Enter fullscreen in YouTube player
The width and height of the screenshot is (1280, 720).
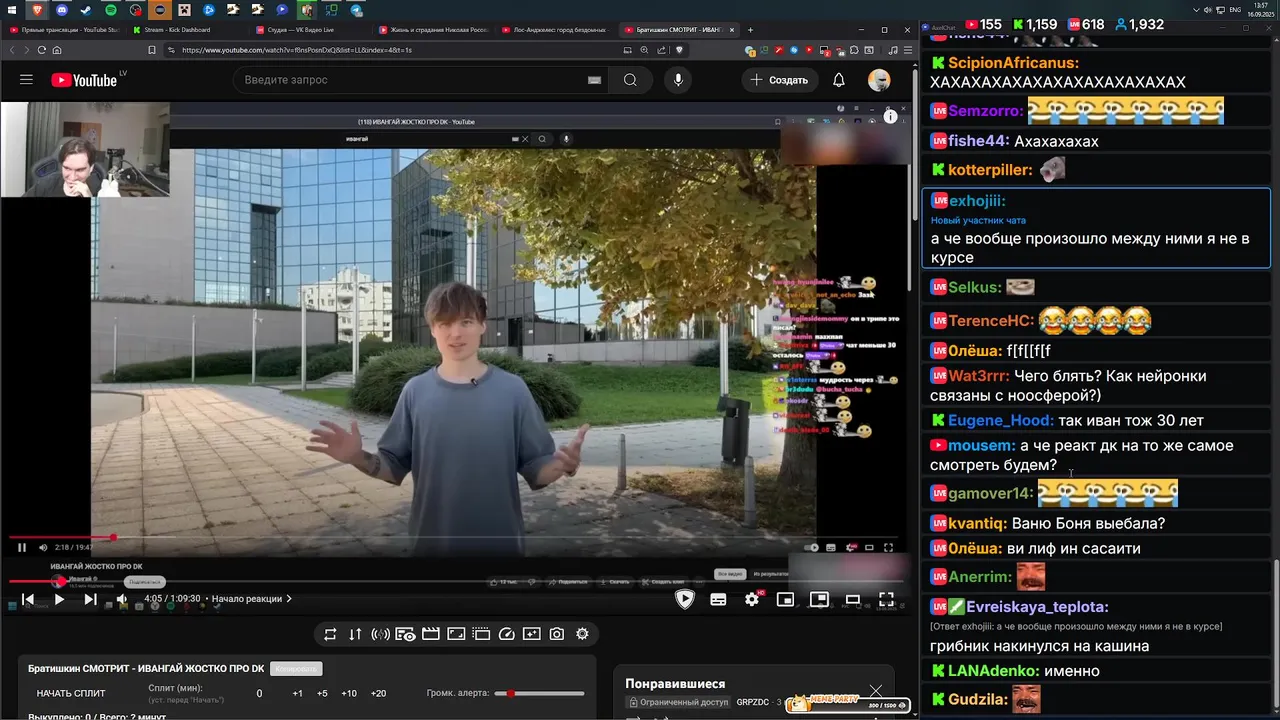[886, 599]
